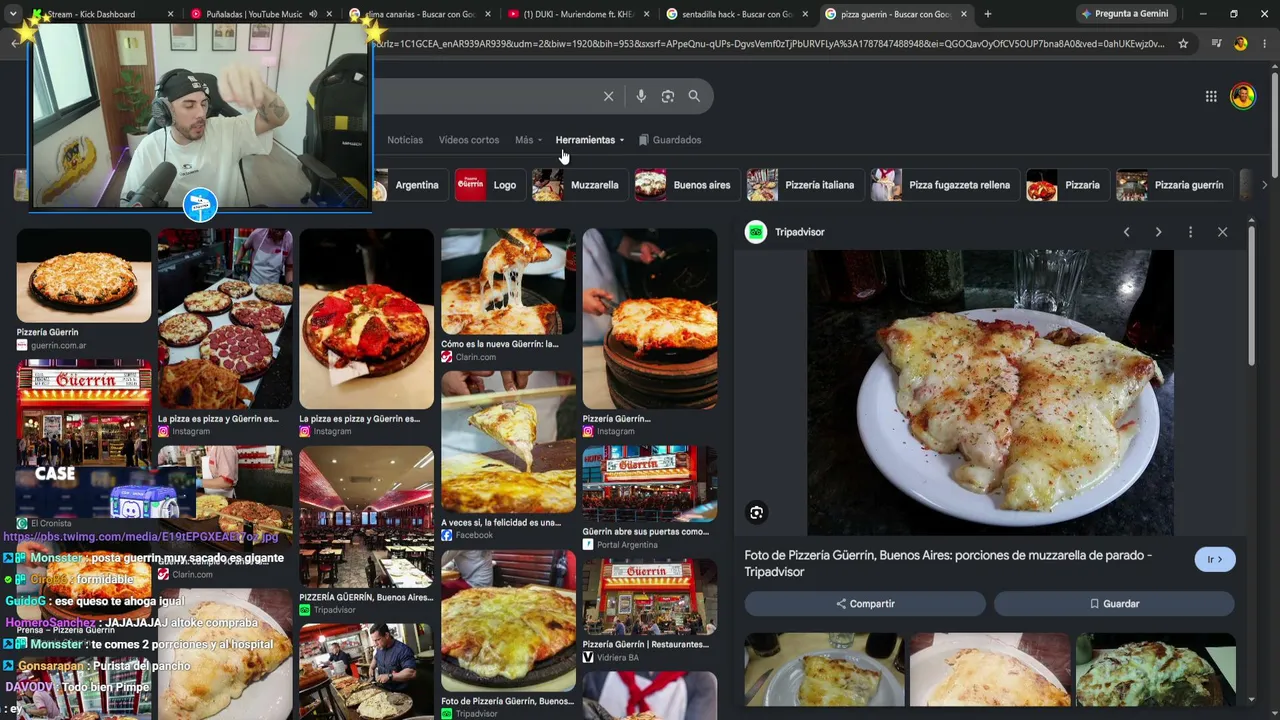Open a new browser tab
The width and height of the screenshot is (1280, 720).
coord(988,14)
